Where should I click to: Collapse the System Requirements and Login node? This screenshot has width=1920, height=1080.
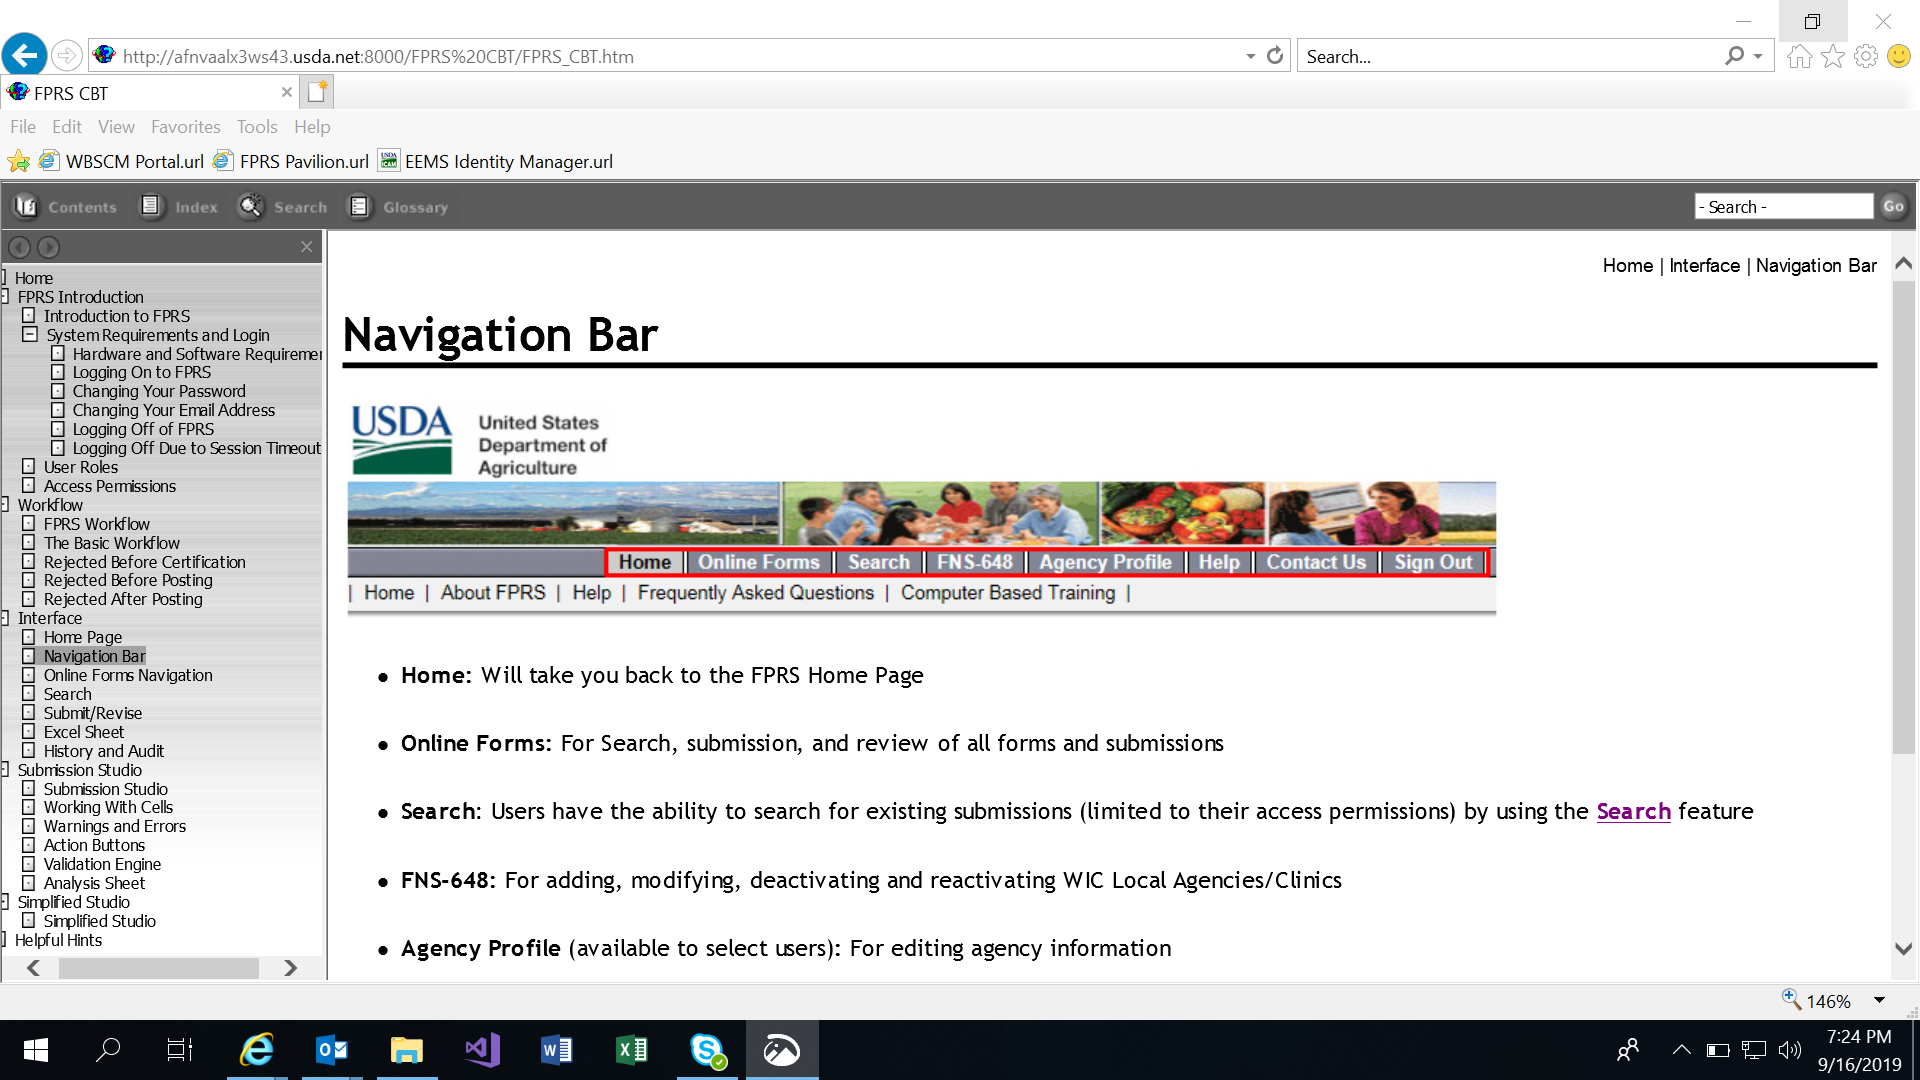30,335
